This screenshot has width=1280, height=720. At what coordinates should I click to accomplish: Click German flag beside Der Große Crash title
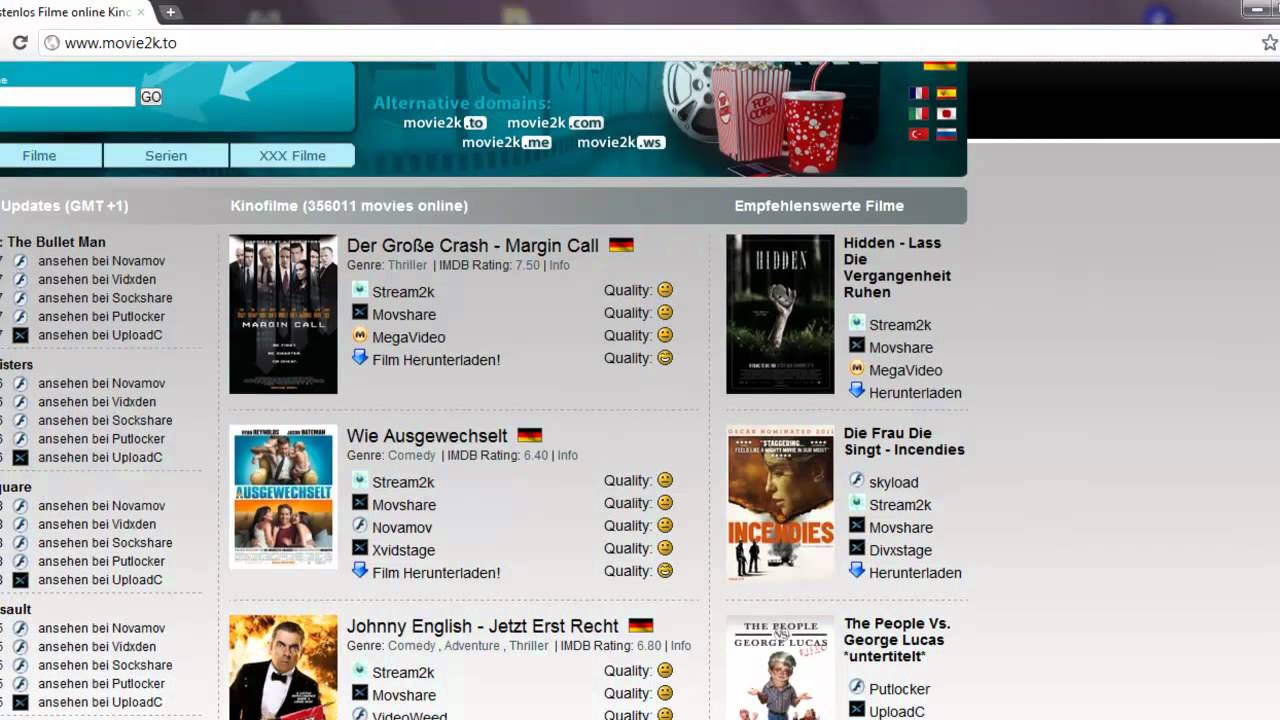[x=621, y=245]
